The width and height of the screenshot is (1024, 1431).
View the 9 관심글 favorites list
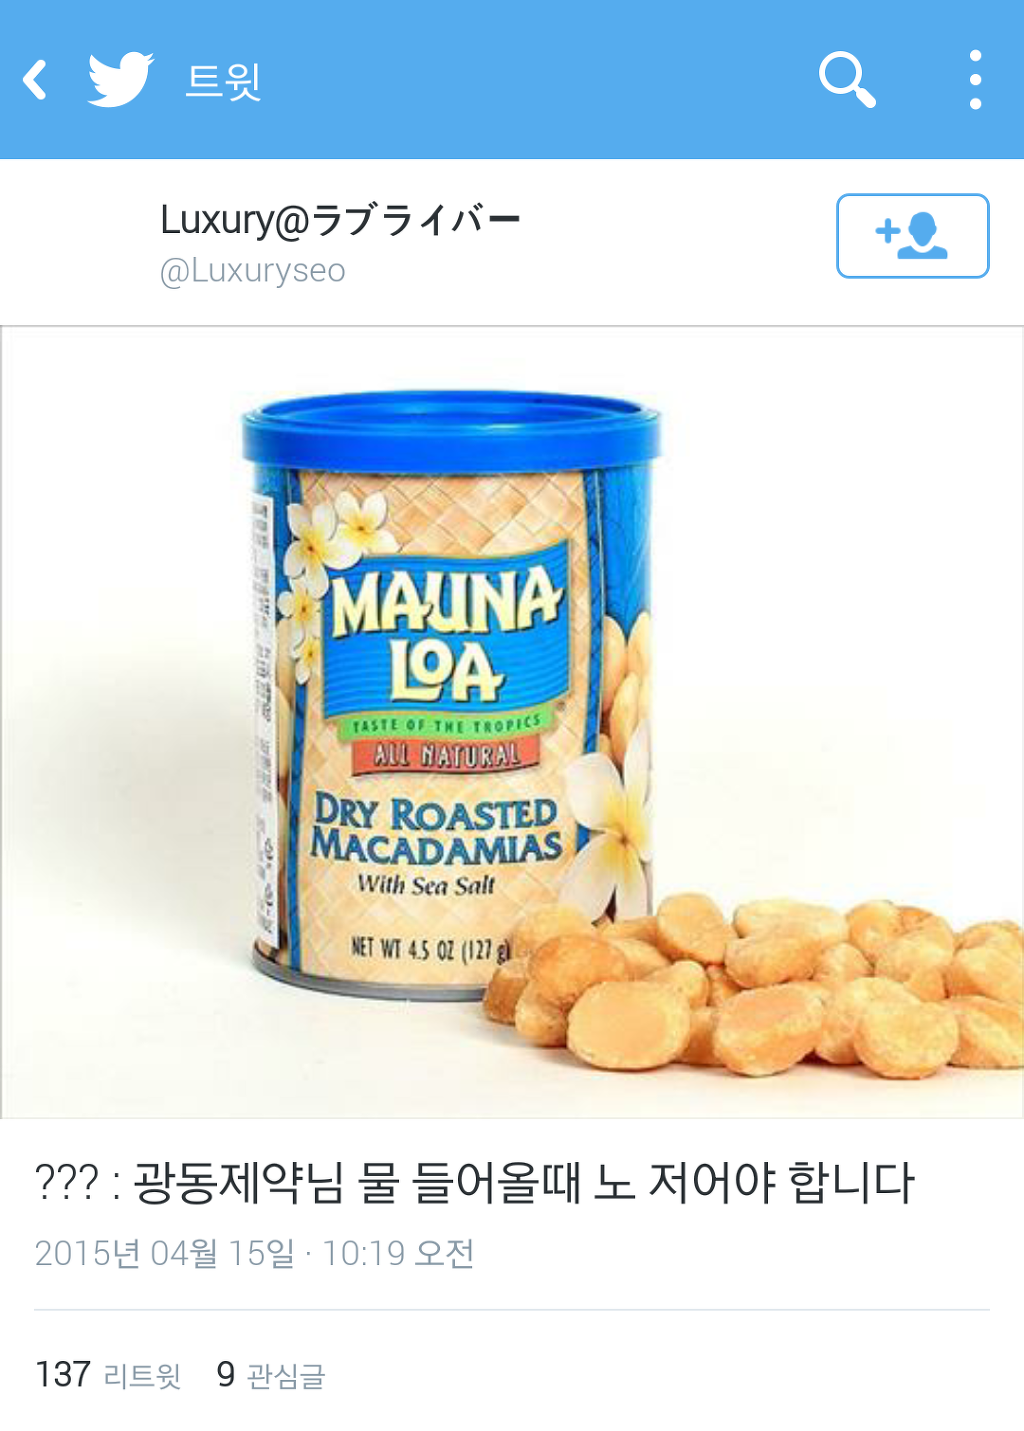tap(271, 1375)
